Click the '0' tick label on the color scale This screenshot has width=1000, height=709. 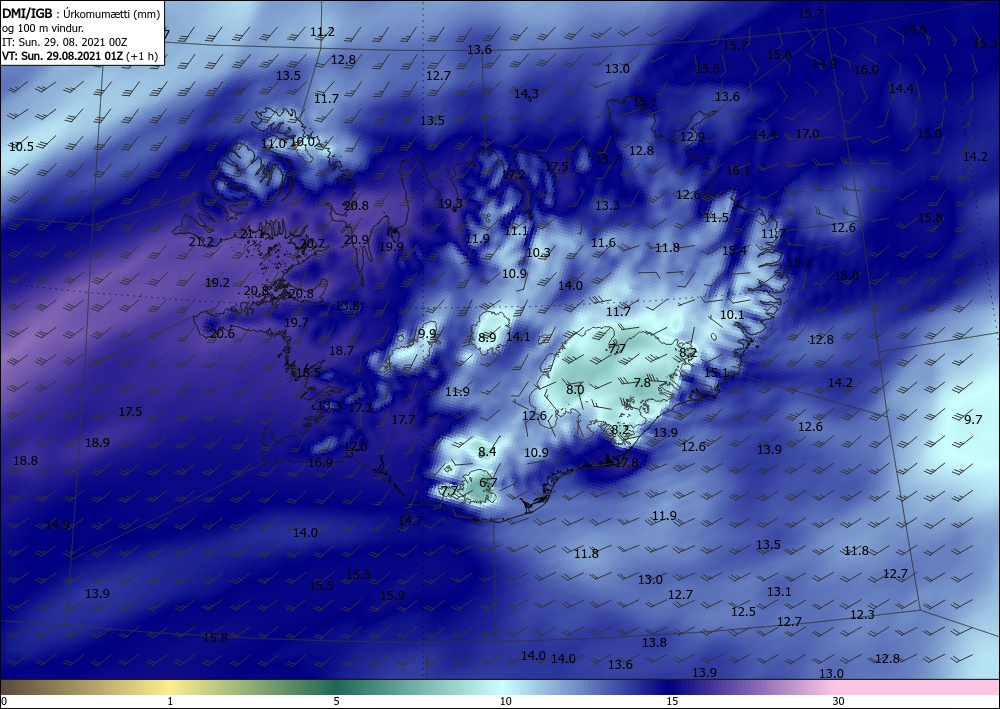click(4, 701)
